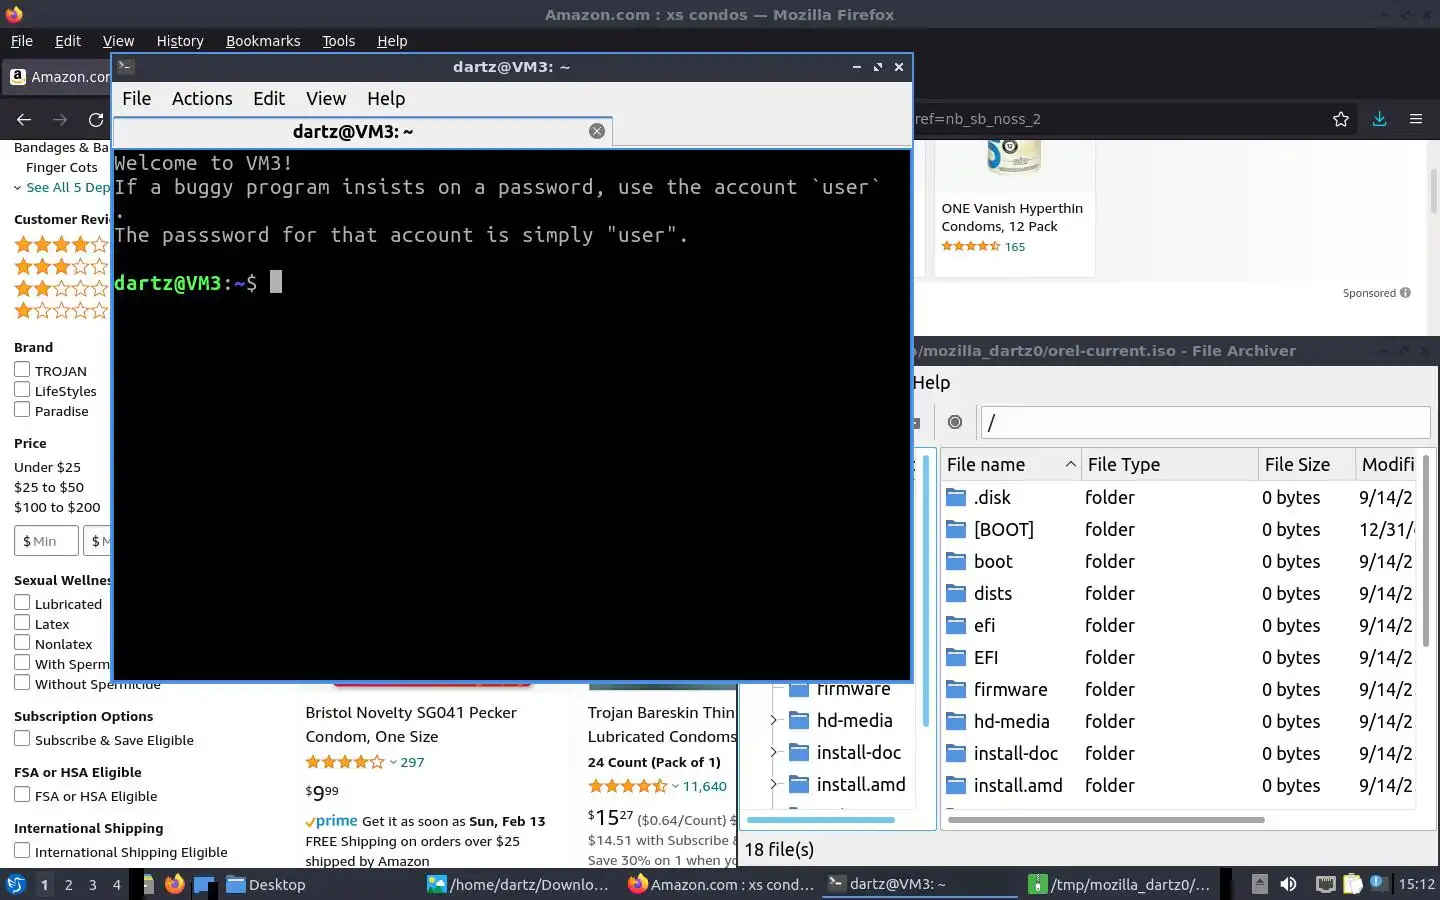
Task: Enable the Latex filter checkbox
Action: (x=22, y=623)
